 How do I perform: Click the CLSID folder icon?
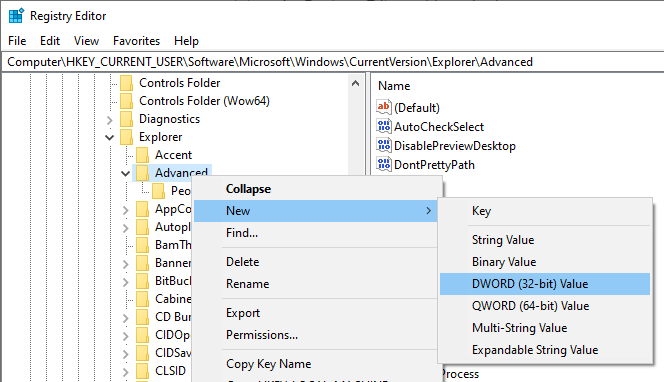(142, 371)
